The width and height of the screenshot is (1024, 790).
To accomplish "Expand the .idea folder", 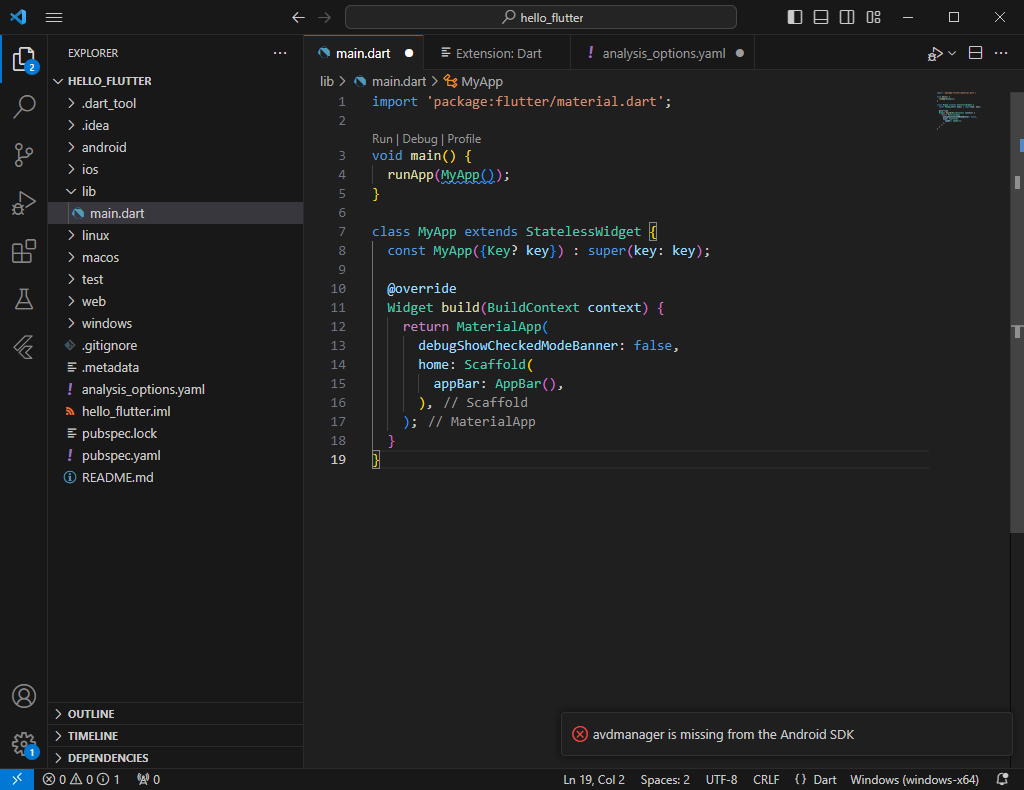I will point(176,125).
